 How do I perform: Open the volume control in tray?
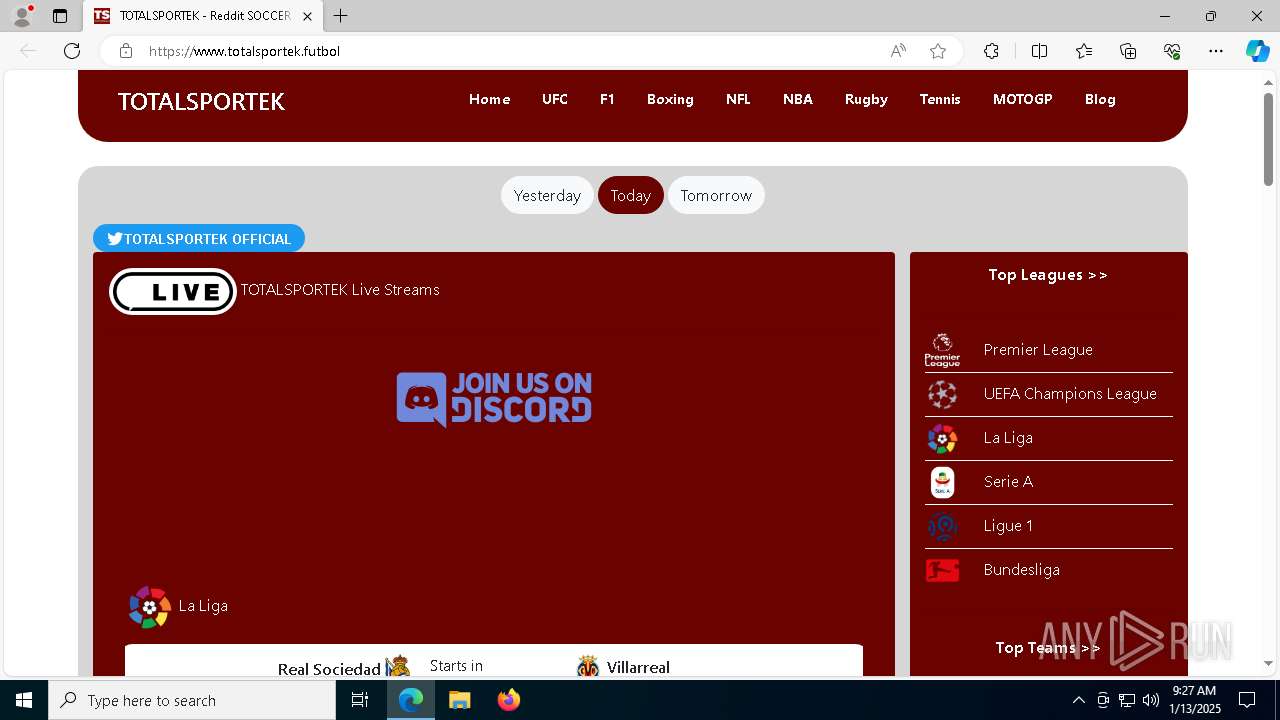coord(1150,700)
